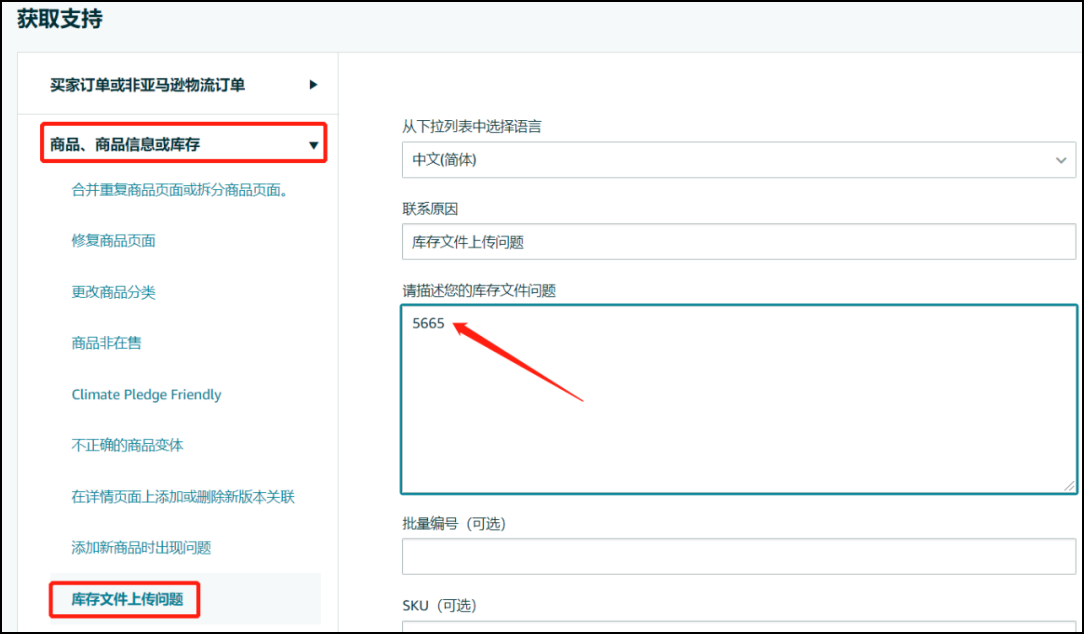Click the 批量编号 optional input field
Viewport: 1084px width, 634px height.
tap(738, 556)
